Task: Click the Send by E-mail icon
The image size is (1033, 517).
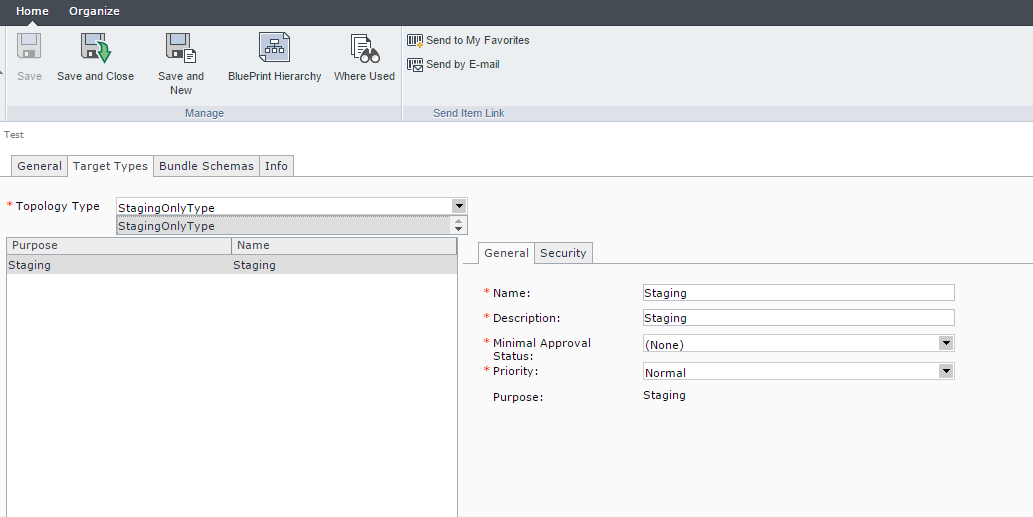Action: 415,64
